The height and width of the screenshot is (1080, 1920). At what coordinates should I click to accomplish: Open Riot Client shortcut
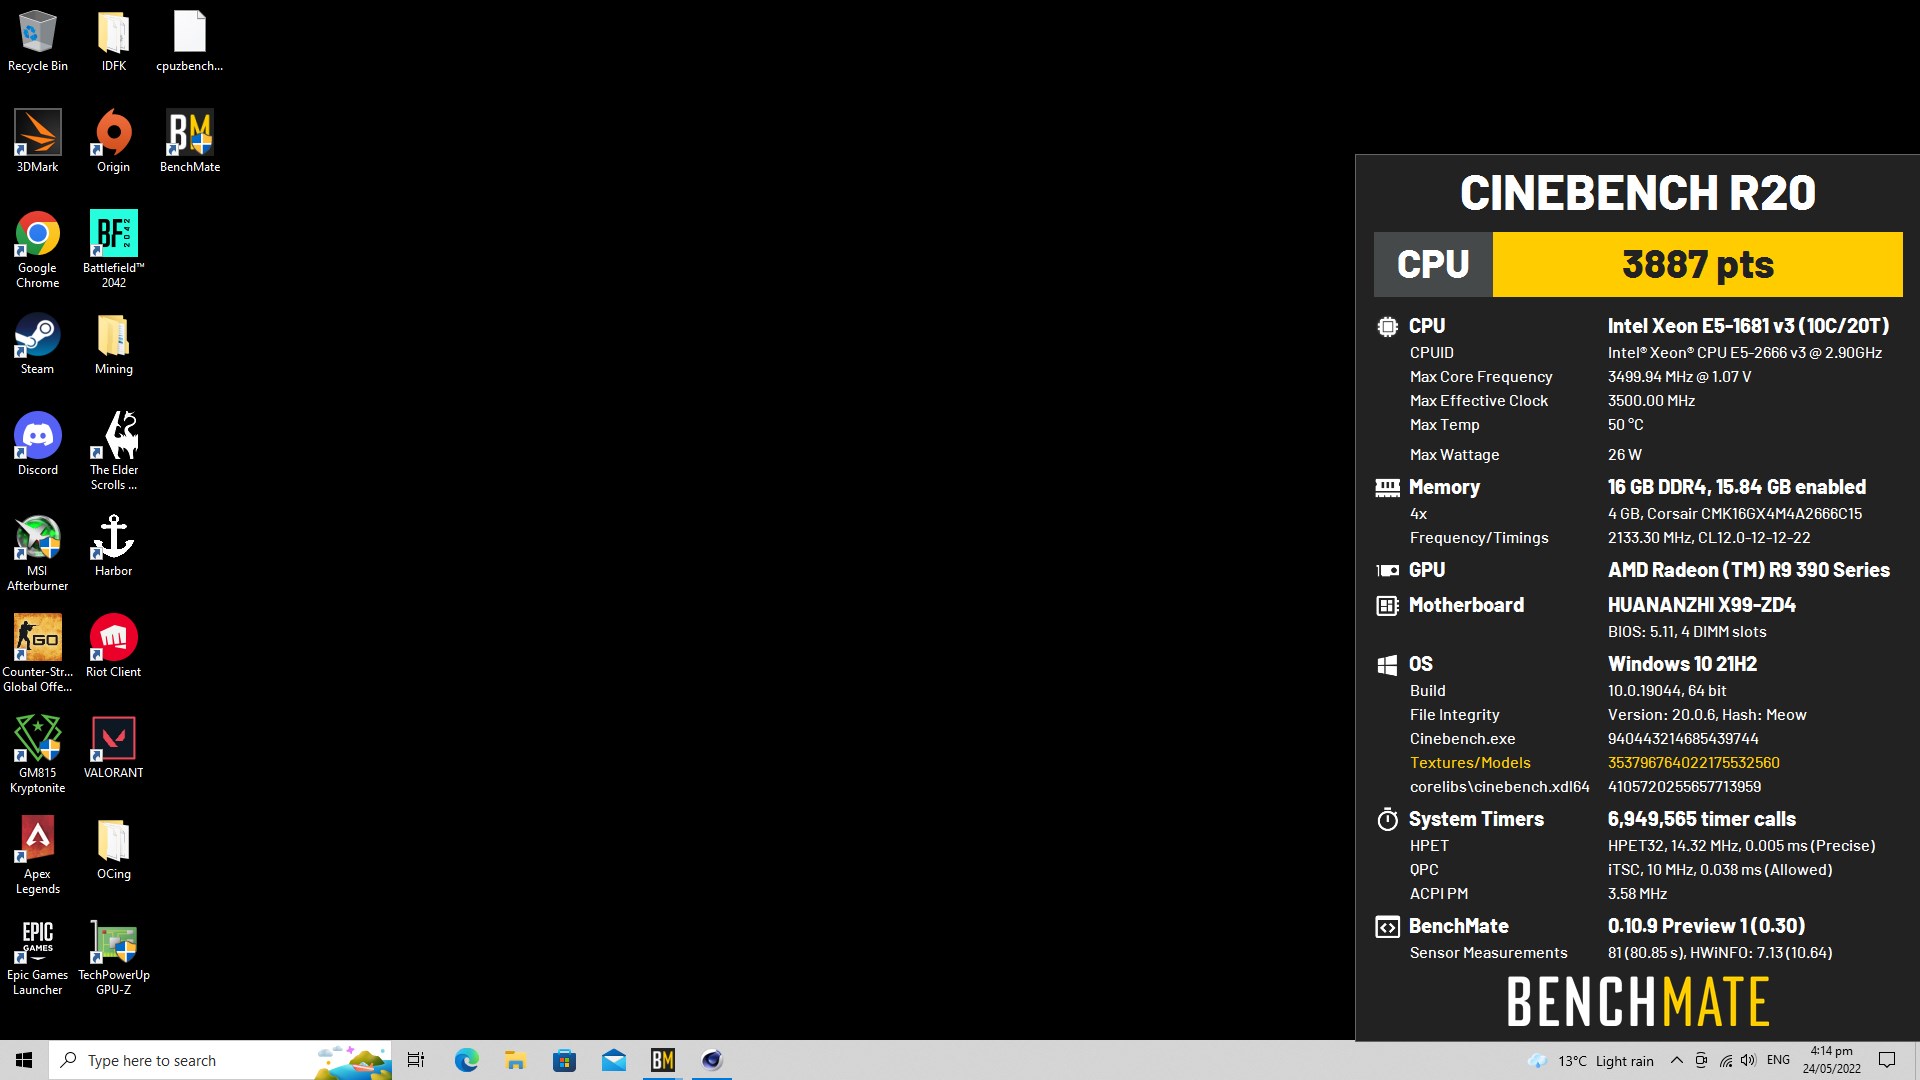coord(113,646)
